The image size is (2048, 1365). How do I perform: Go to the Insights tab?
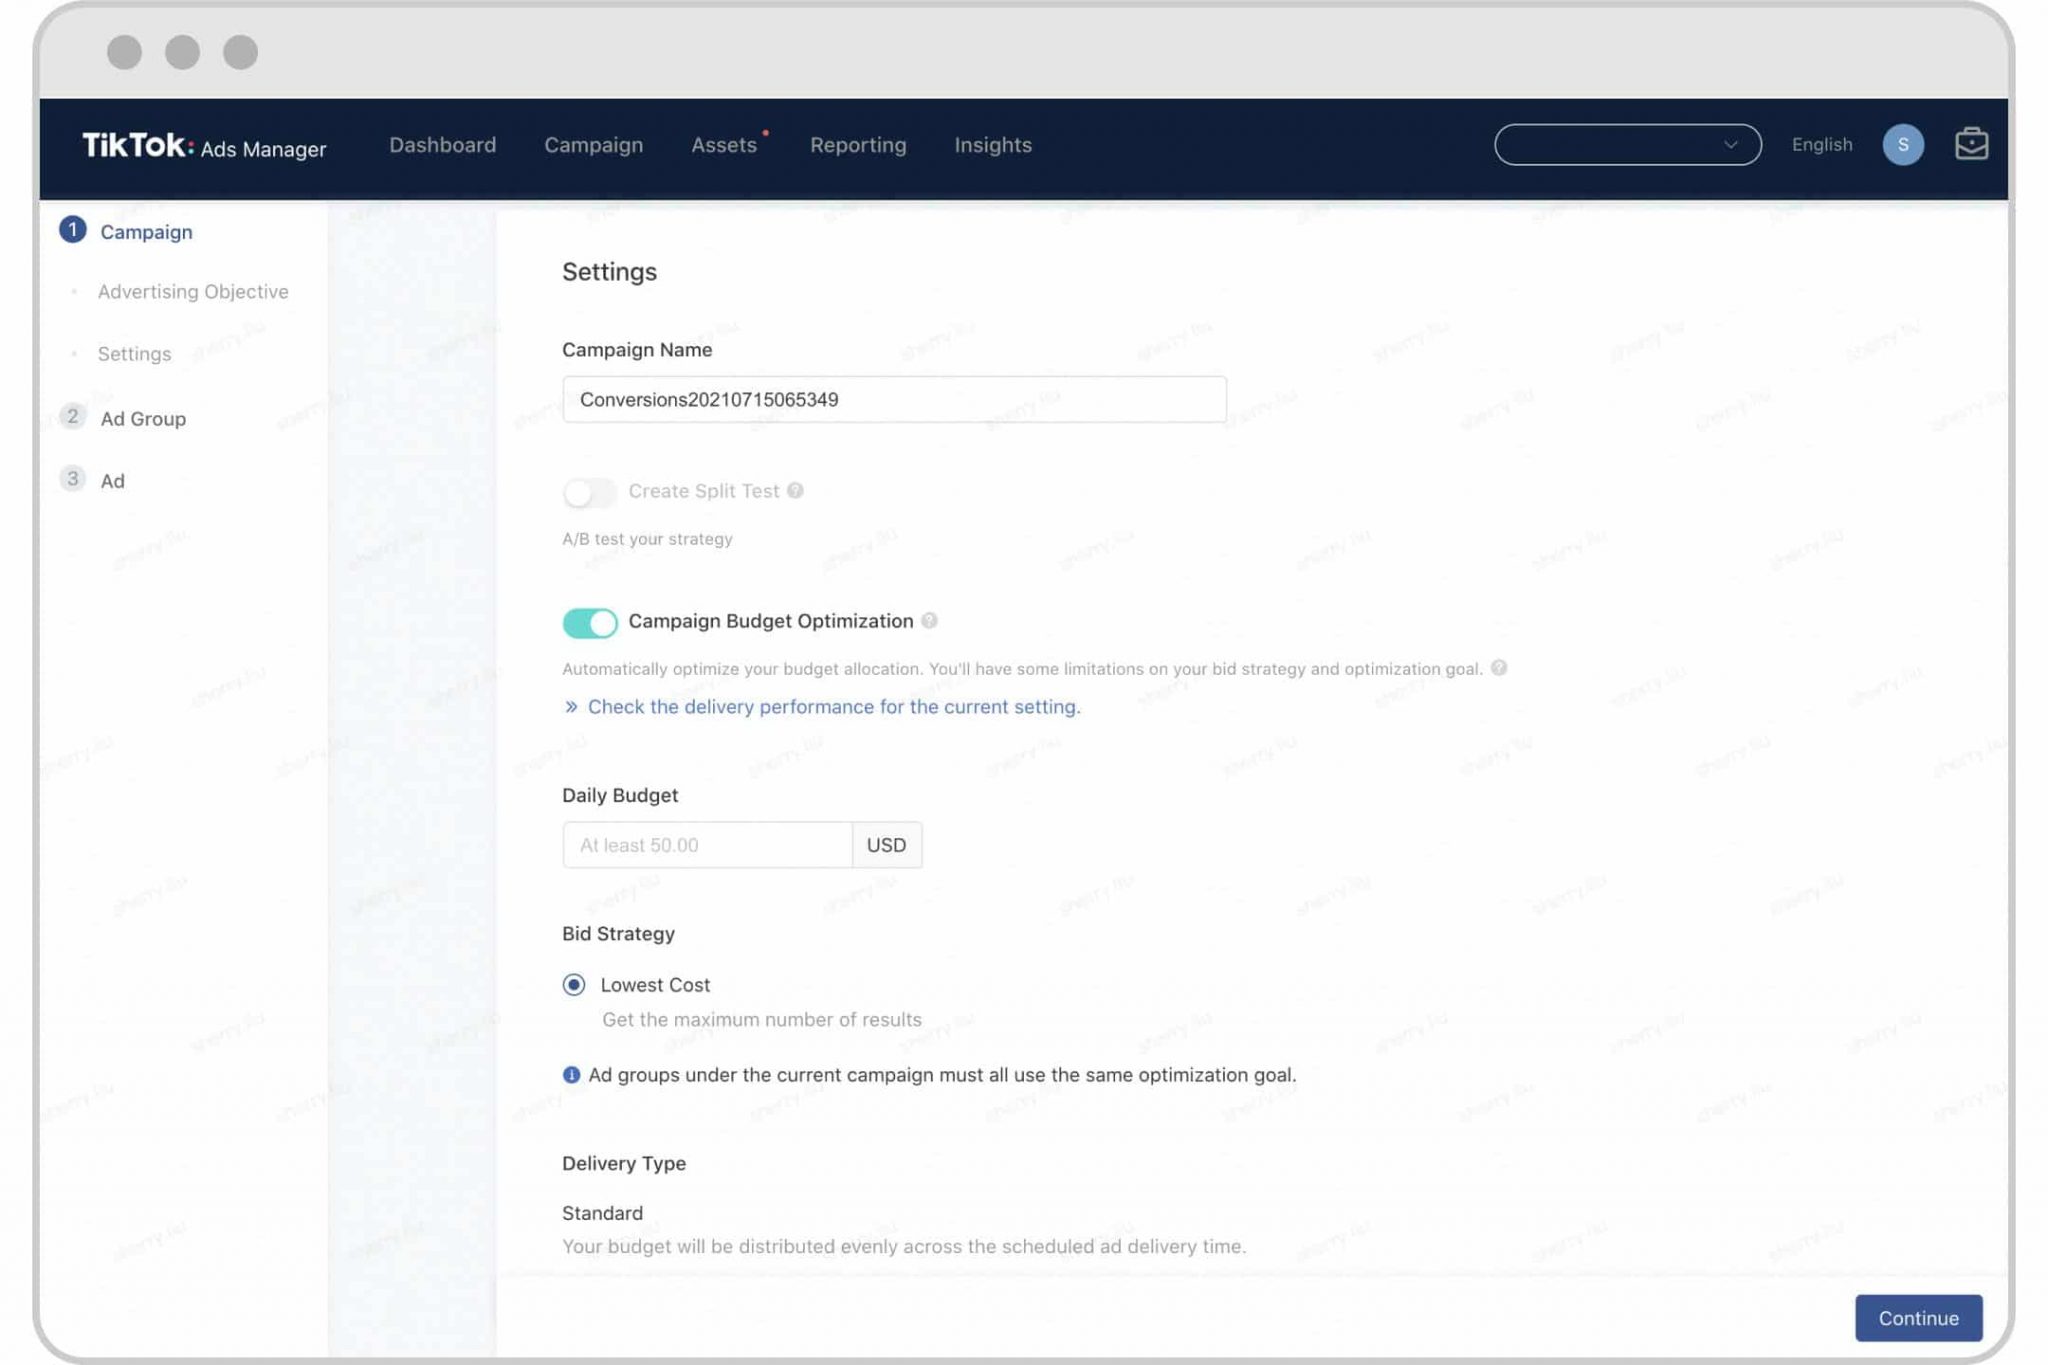click(x=992, y=145)
